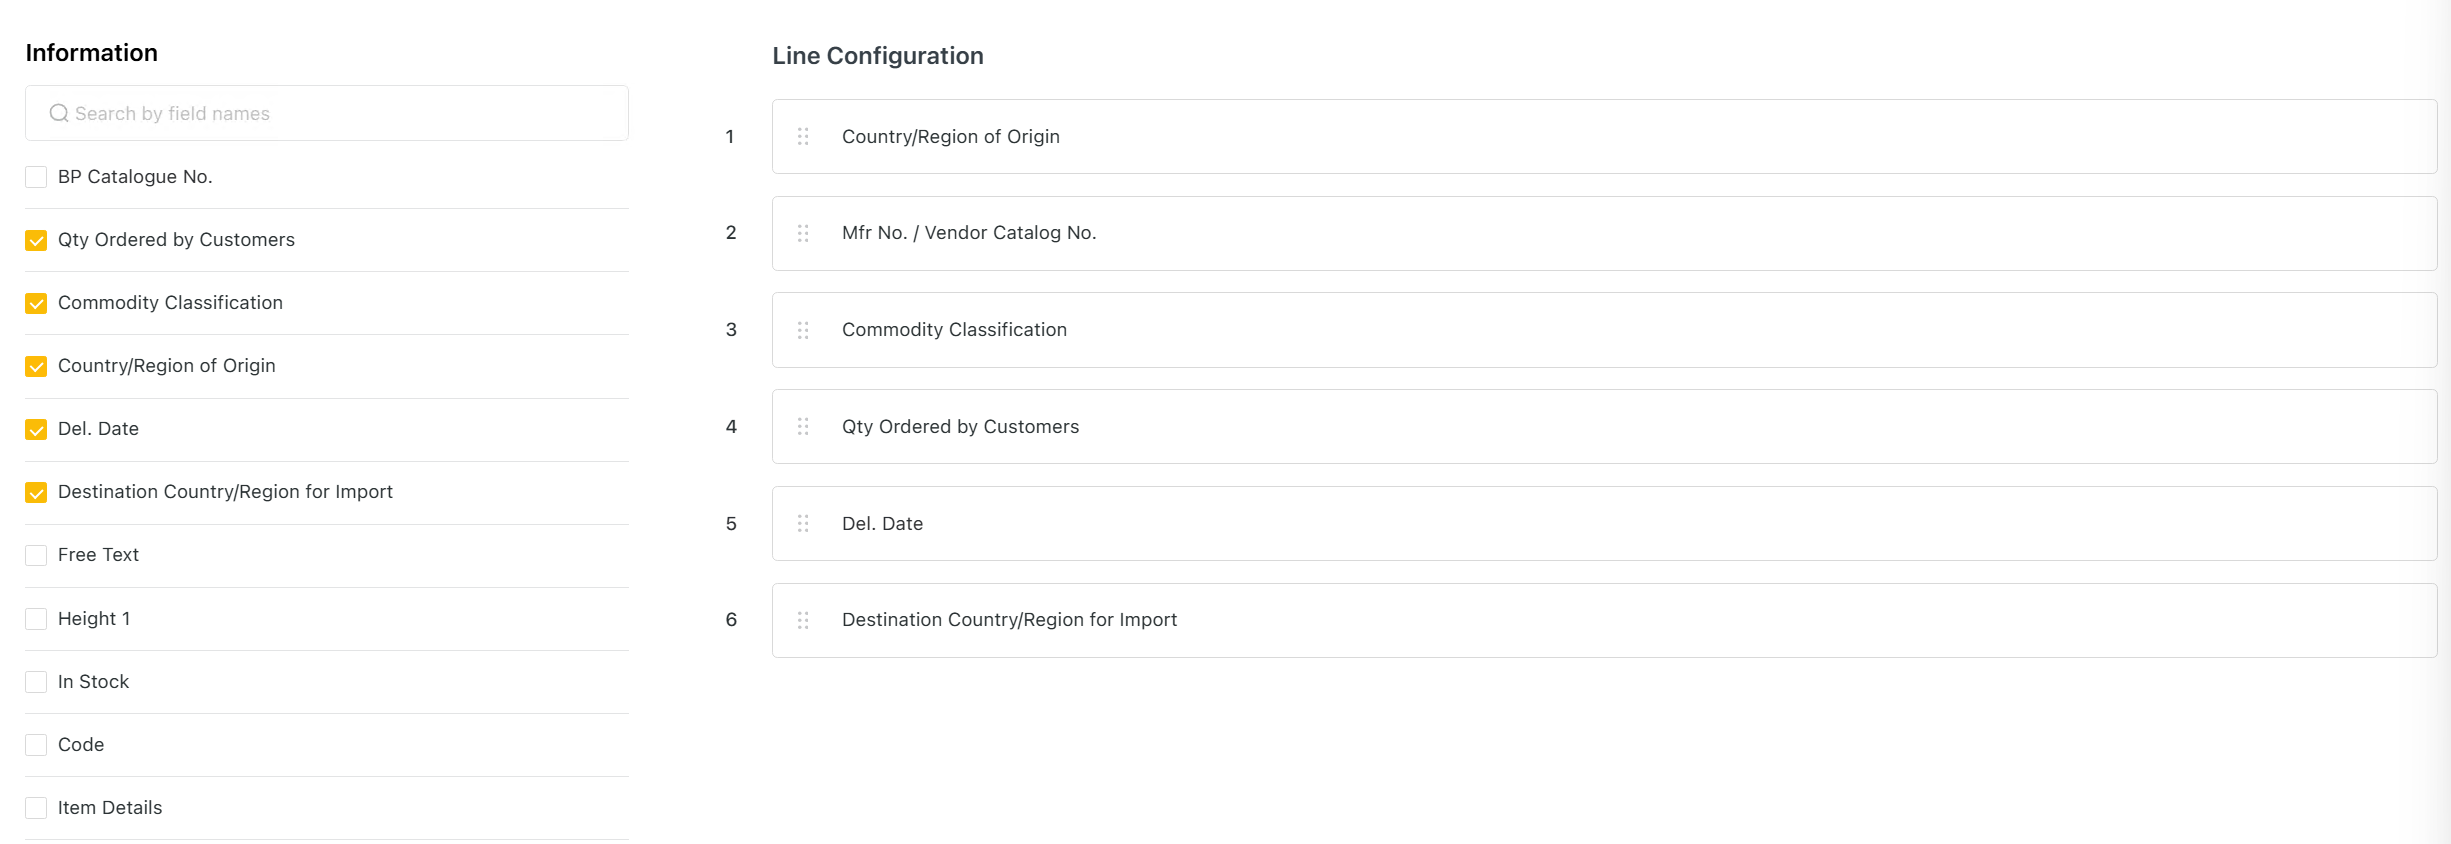Screen dimensions: 2451x844
Task: Click drag handle for Qty Ordered by Customers row
Action: tap(803, 427)
